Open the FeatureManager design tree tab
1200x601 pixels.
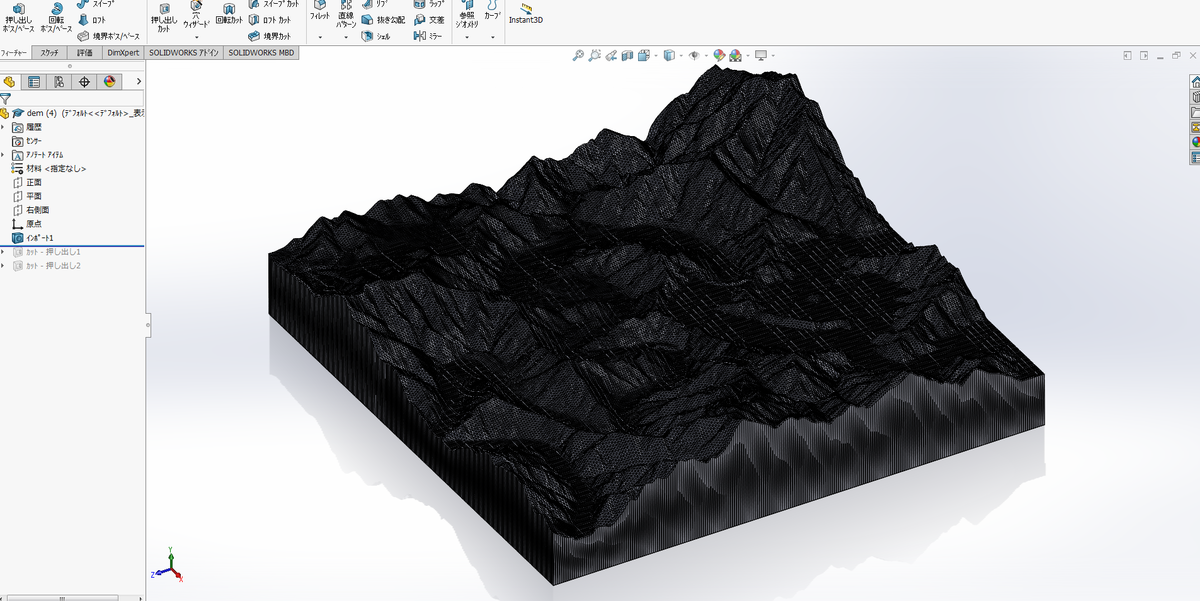pos(9,82)
